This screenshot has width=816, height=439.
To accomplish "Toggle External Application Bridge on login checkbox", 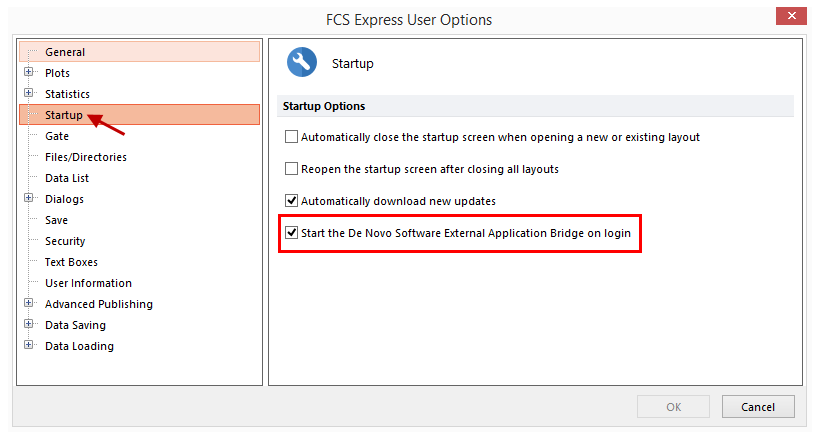I will [292, 233].
